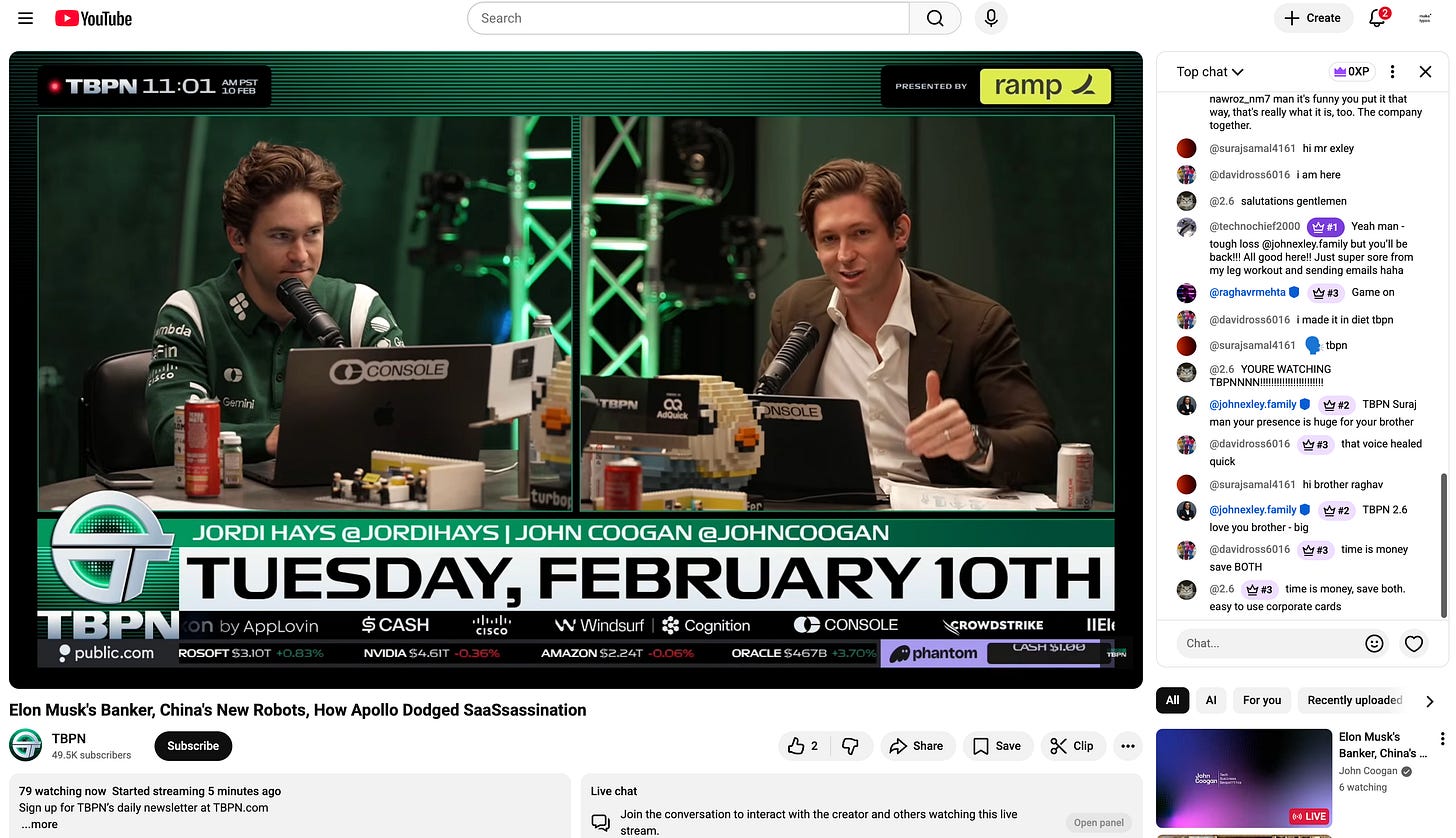Image resolution: width=1456 pixels, height=838 pixels.
Task: Open options for the recommended video
Action: (x=1442, y=739)
